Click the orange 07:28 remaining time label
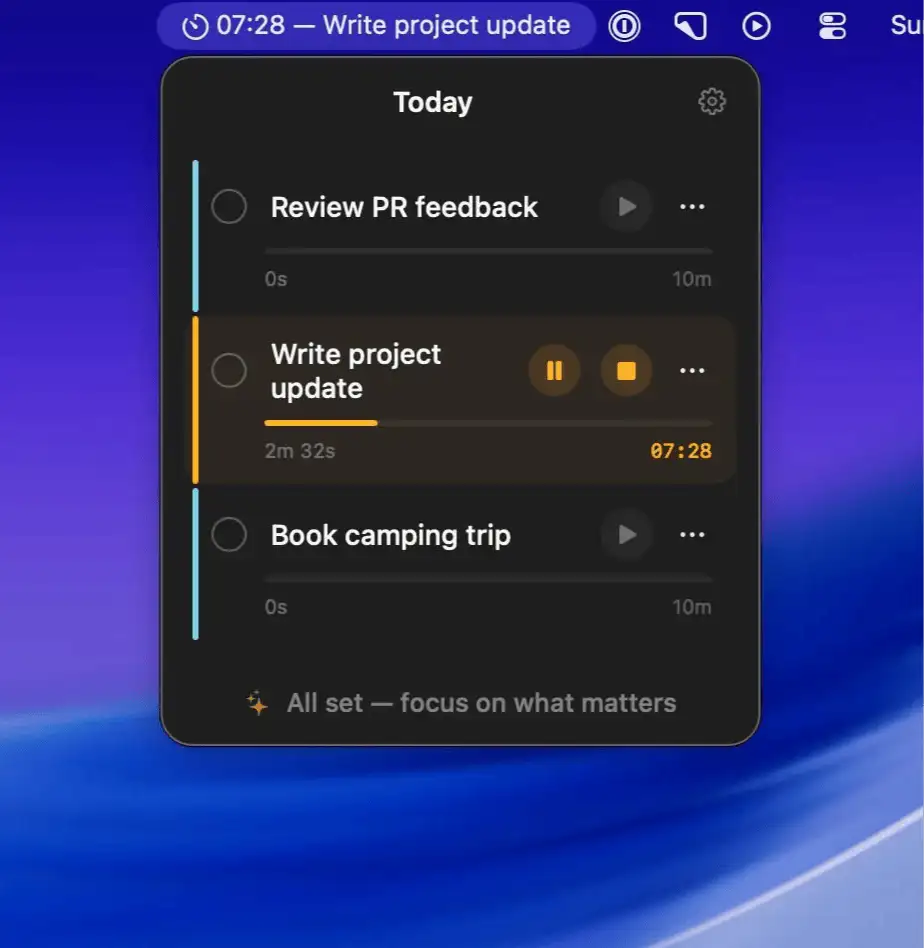Screen dimensions: 924x948 (x=681, y=451)
